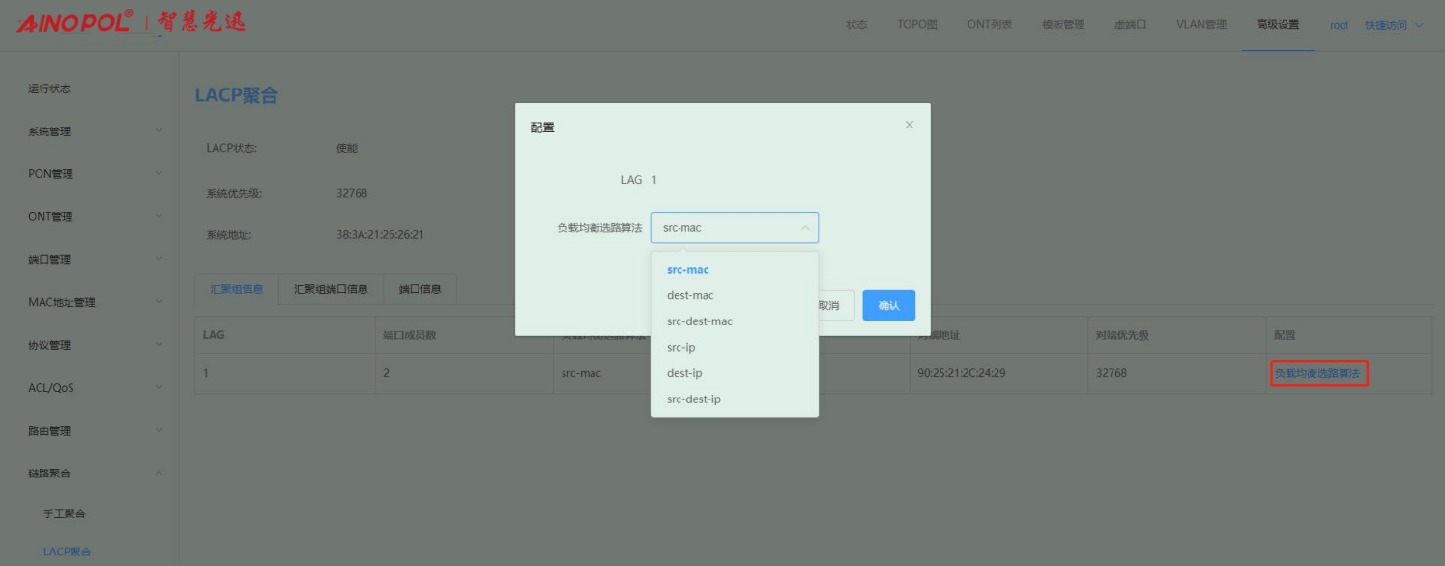Choose src-dest-mac option
The width and height of the screenshot is (1445, 566).
click(700, 322)
